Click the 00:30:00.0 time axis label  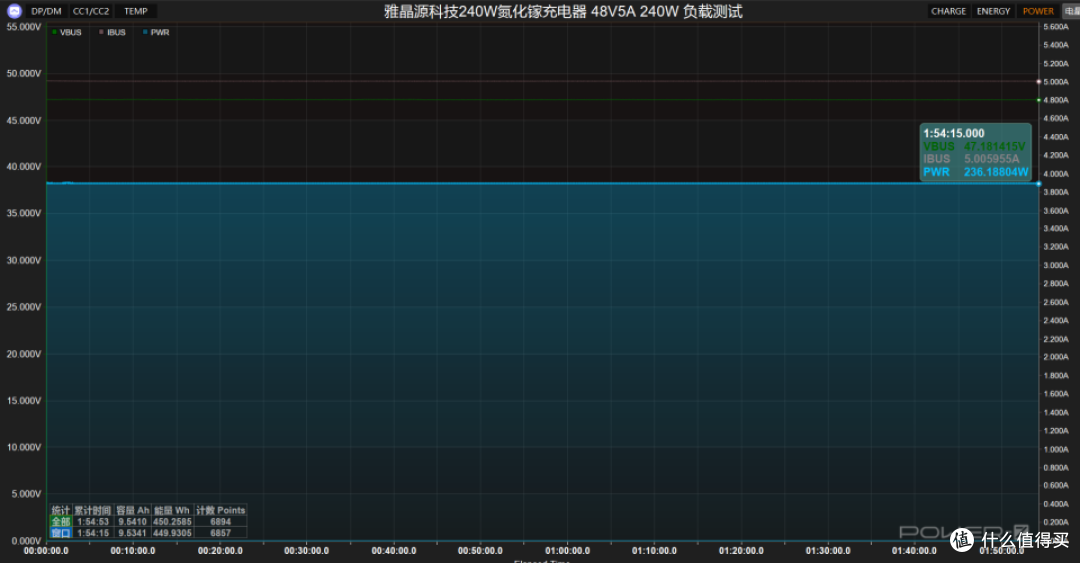pos(307,551)
